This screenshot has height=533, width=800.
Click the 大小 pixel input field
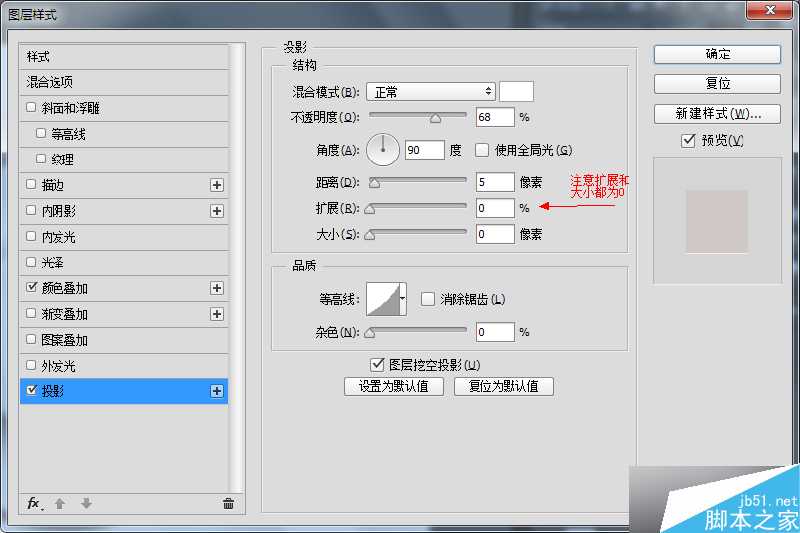pyautogui.click(x=495, y=234)
